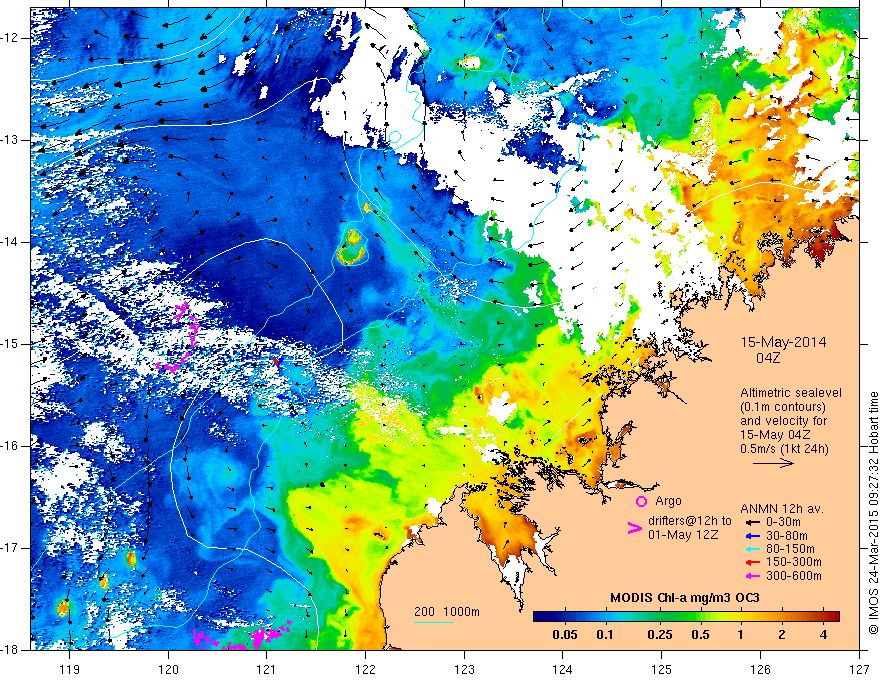Click the '150-300m' depth label

point(794,562)
